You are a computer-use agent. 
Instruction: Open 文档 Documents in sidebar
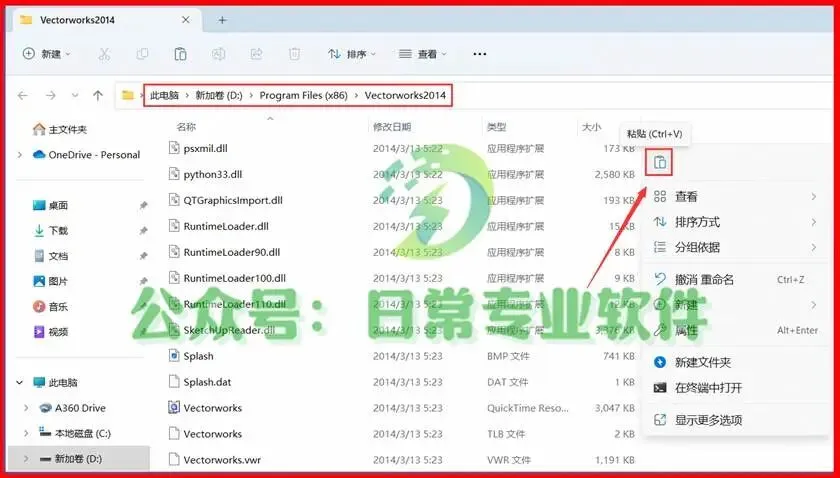tap(50, 256)
